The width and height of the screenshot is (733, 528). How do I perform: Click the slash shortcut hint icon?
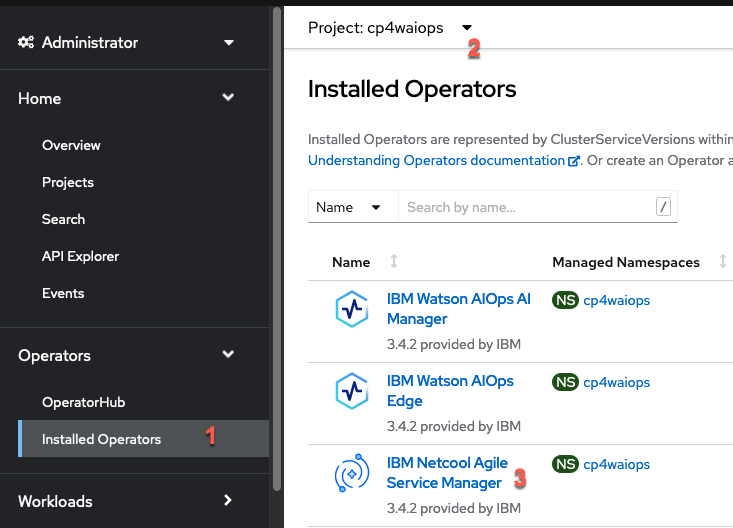[x=663, y=207]
